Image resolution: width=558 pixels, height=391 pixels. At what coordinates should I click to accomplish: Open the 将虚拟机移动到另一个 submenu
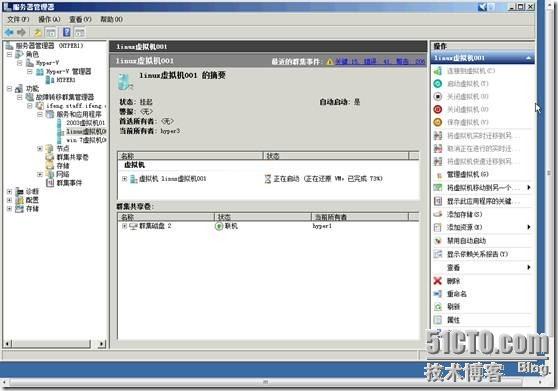pos(529,187)
